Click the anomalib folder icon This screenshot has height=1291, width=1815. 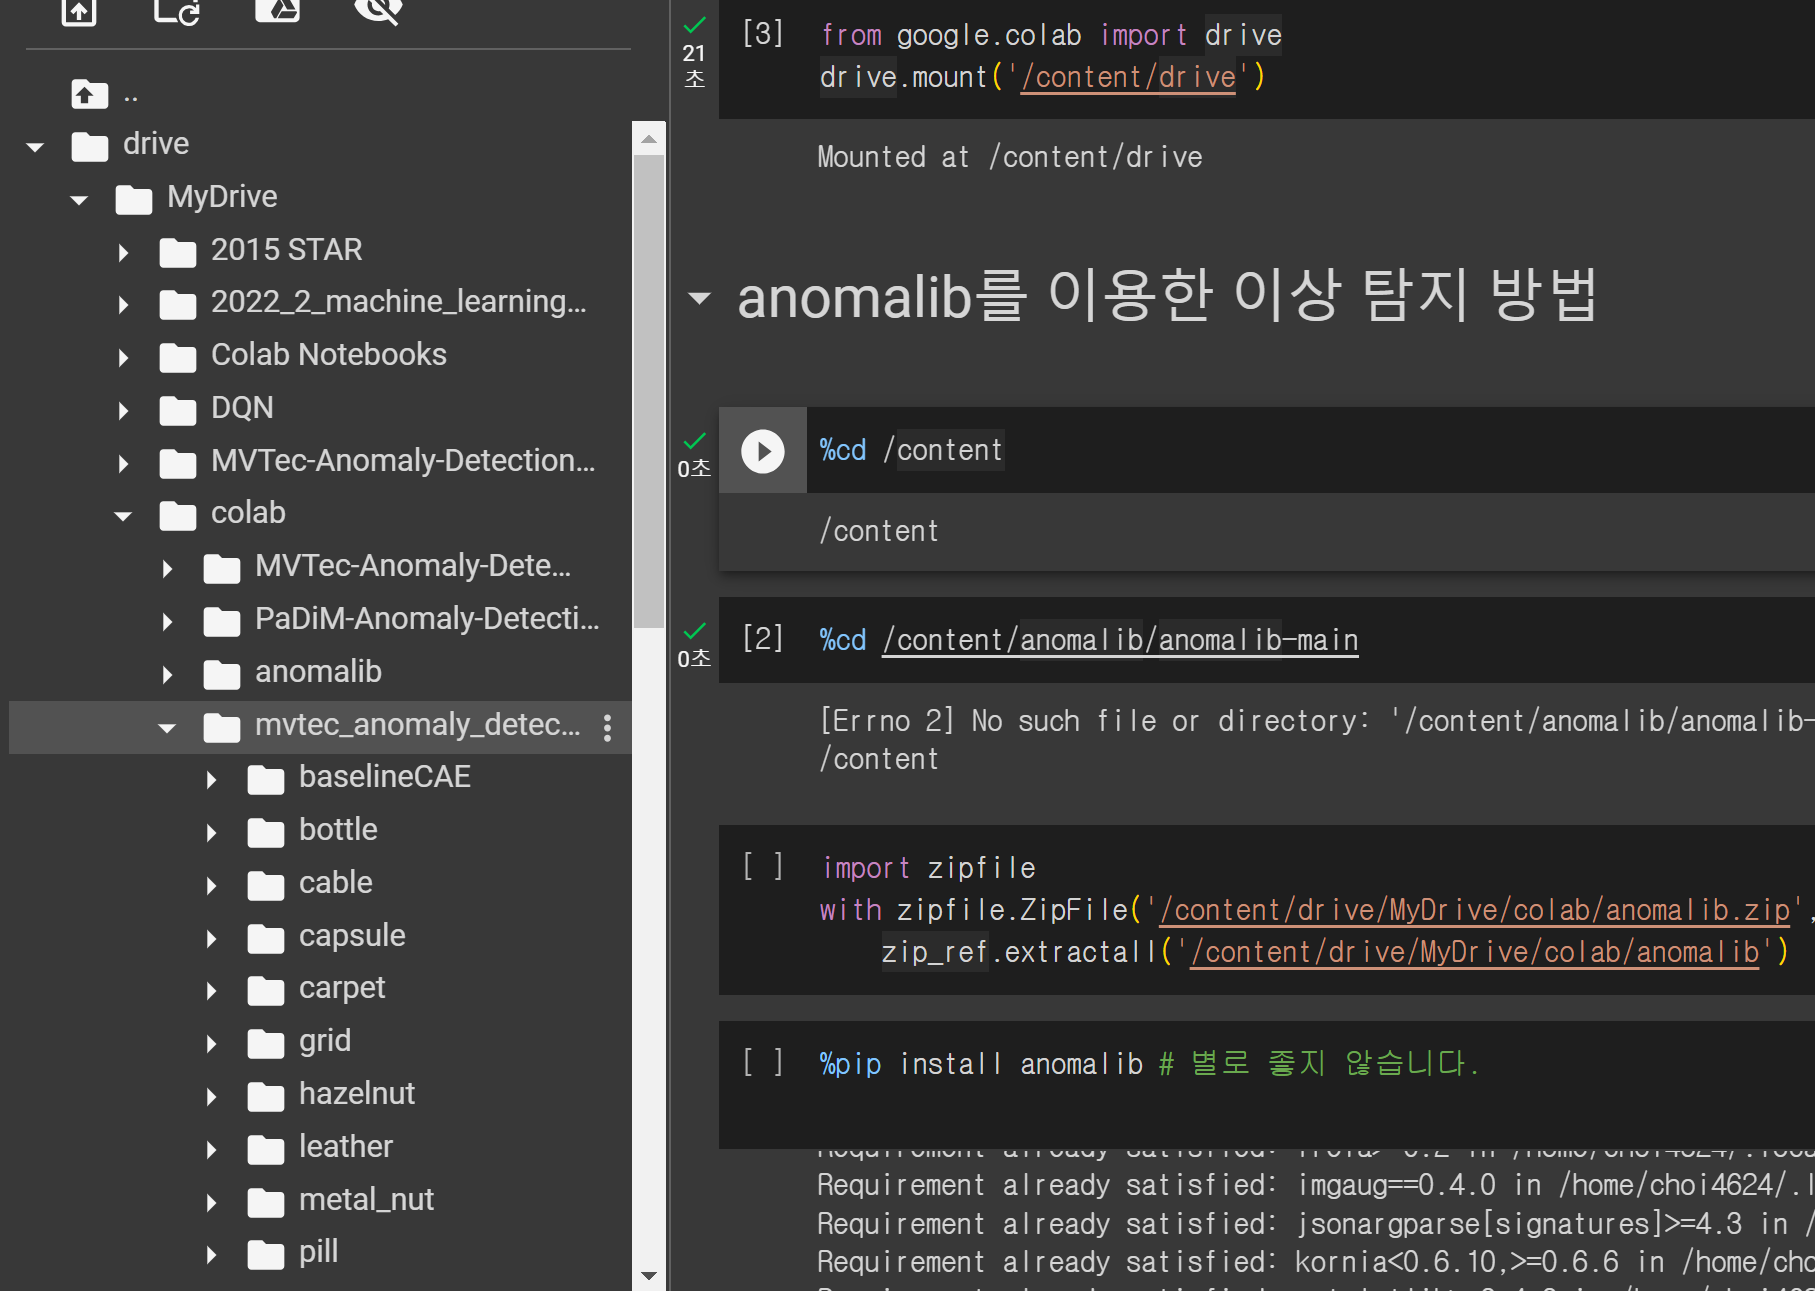pos(221,674)
